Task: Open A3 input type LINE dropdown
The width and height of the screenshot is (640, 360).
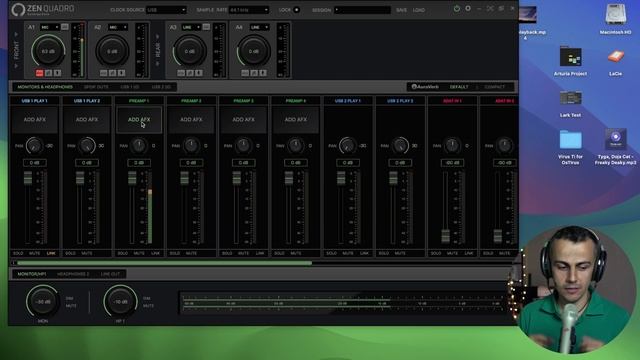Action: [x=191, y=27]
